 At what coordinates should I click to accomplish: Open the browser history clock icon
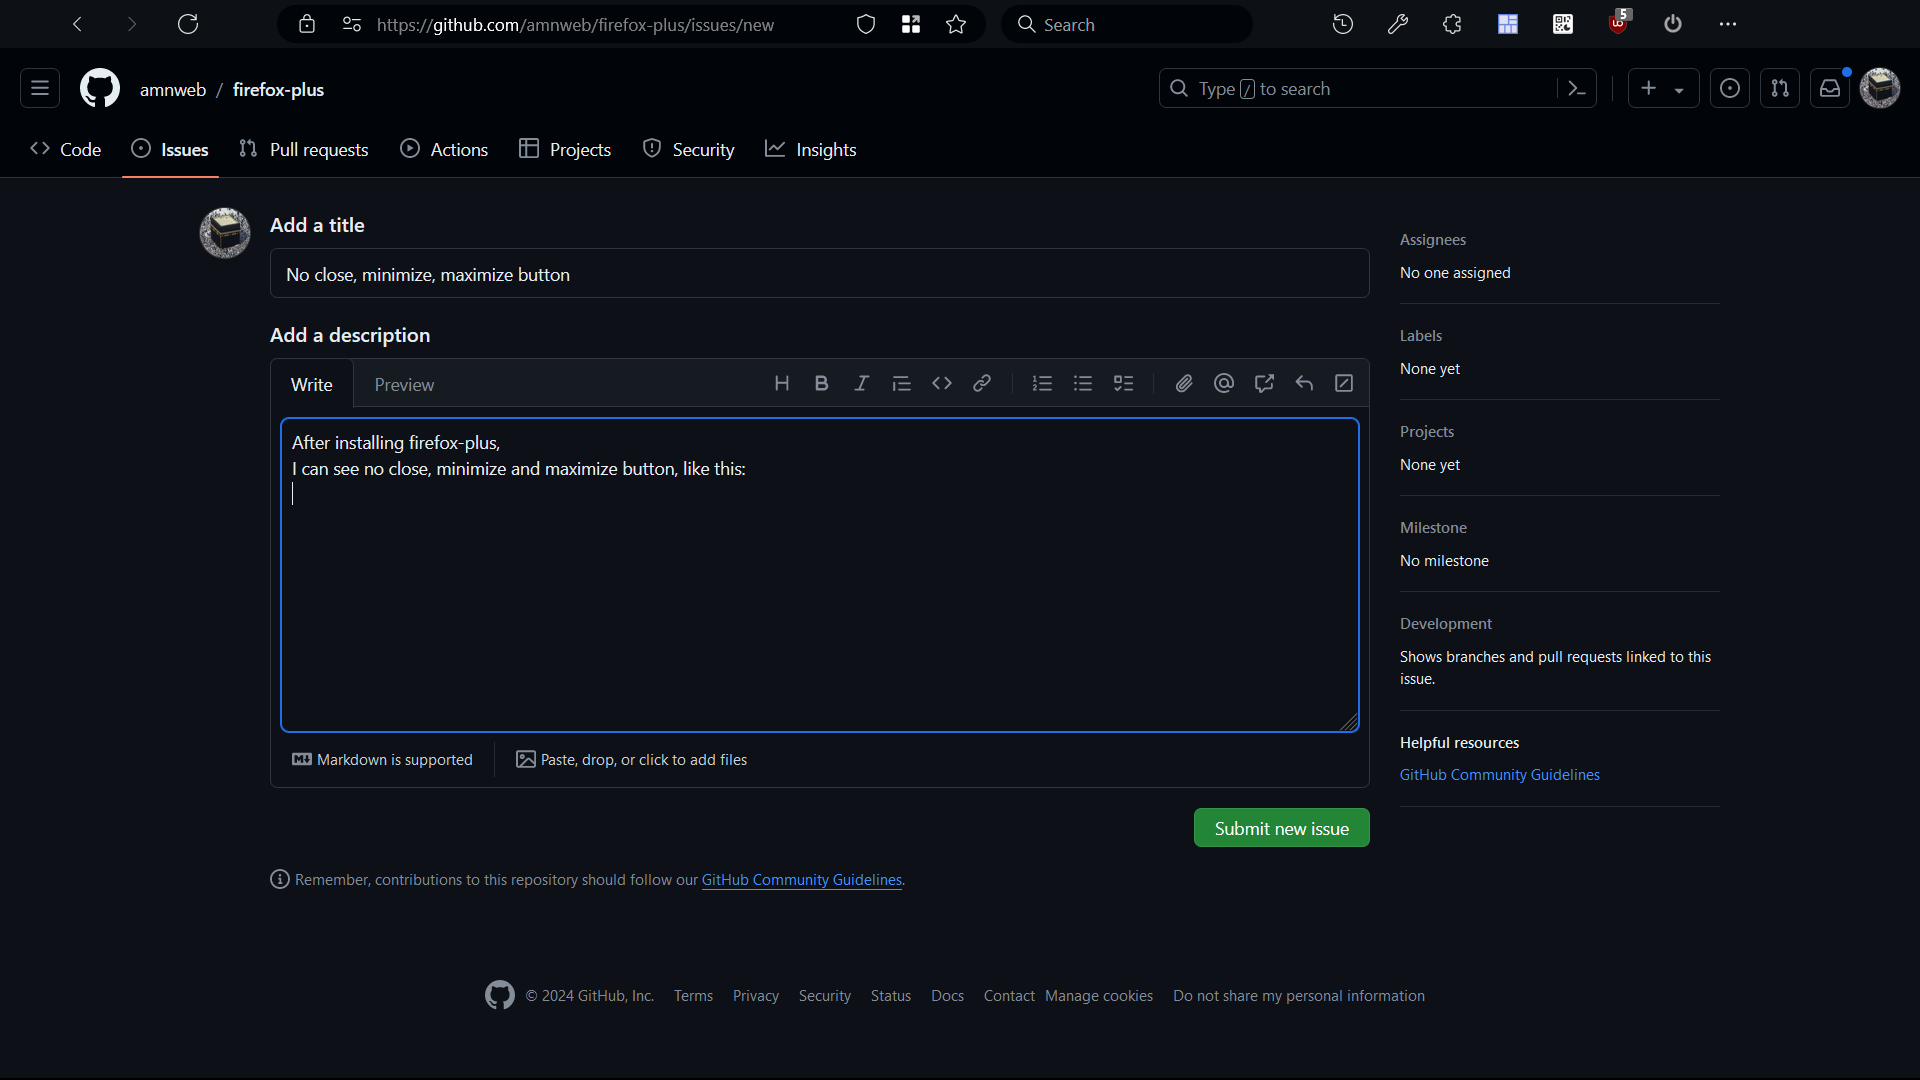(1343, 24)
